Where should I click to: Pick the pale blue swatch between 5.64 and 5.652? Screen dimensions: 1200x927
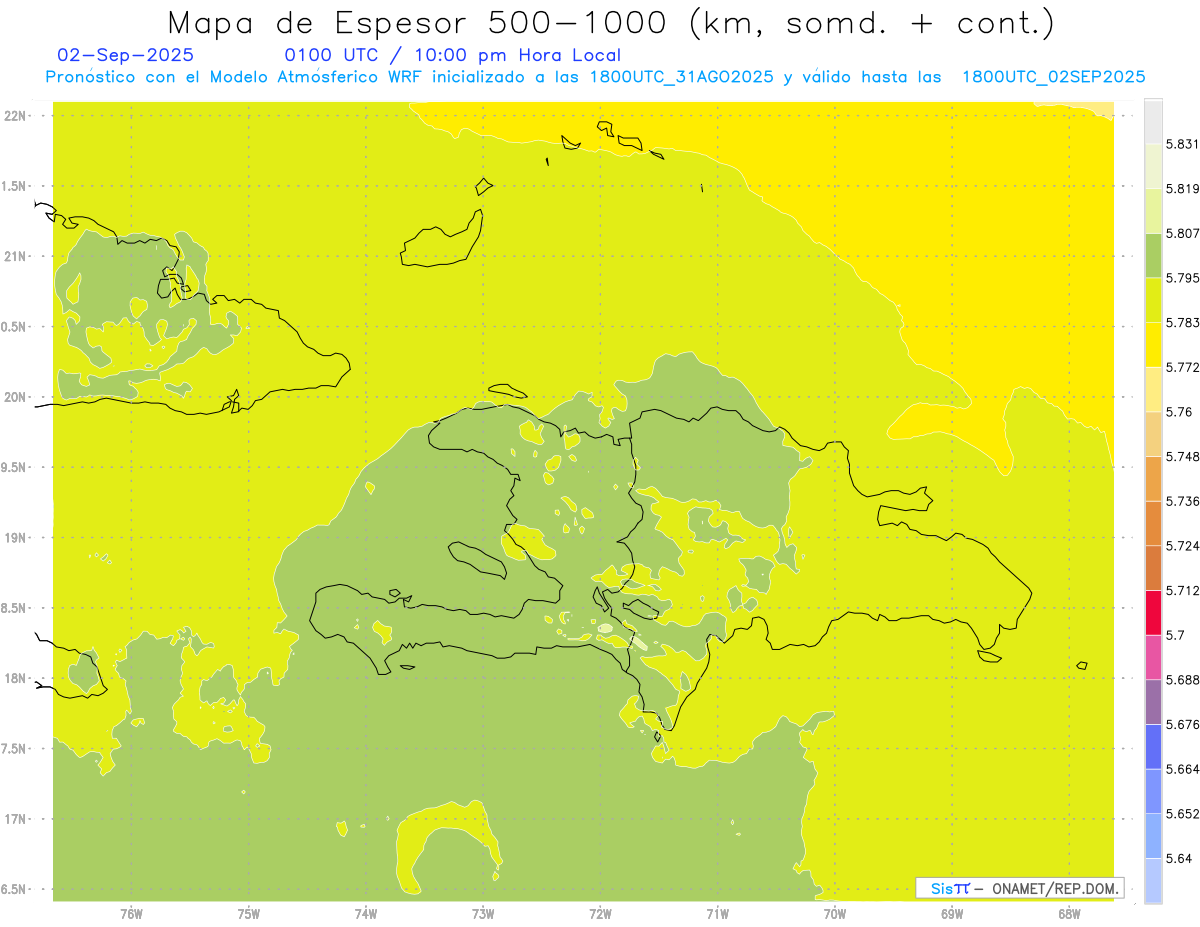click(x=1153, y=836)
